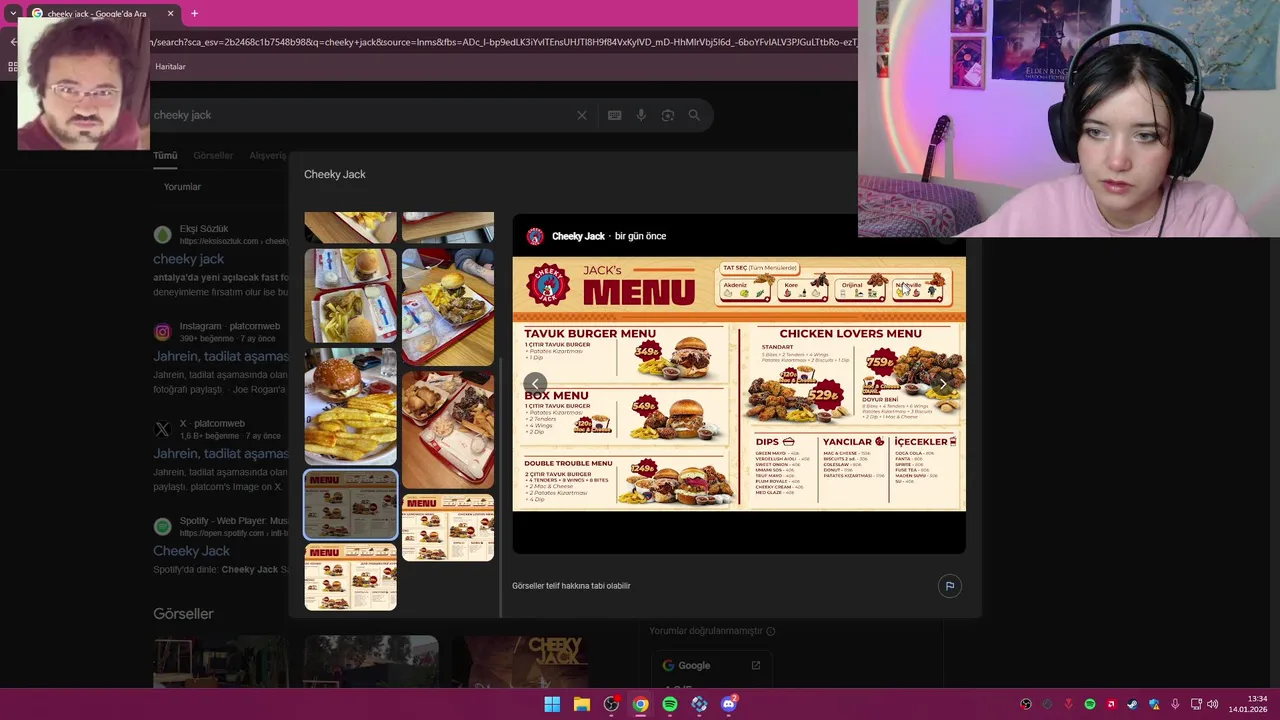Image resolution: width=1280 pixels, height=720 pixels.
Task: Click the Steam icon in system tray
Action: pyautogui.click(x=1132, y=704)
